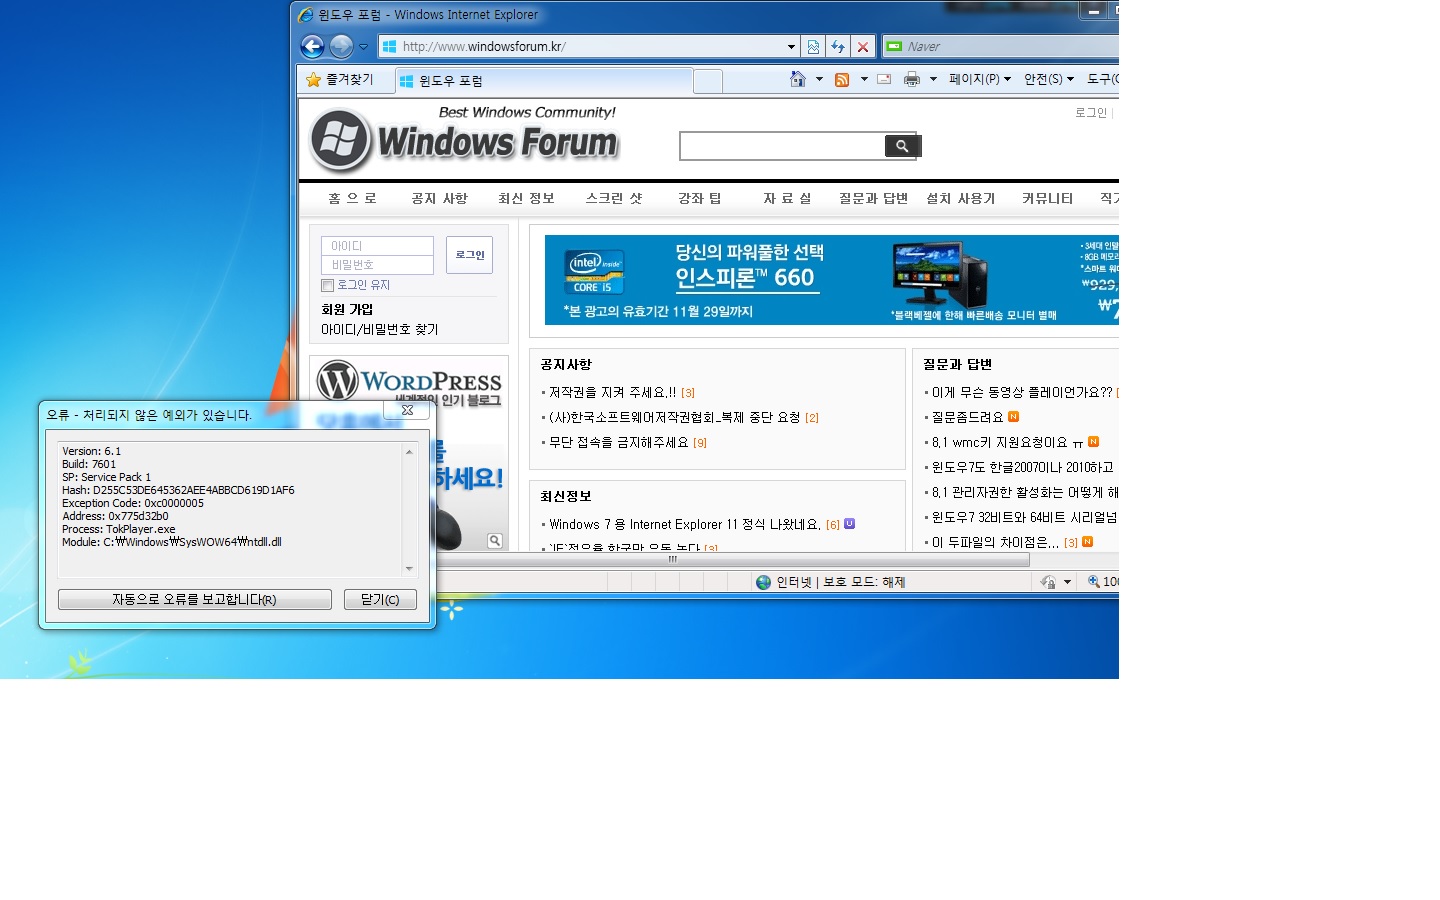This screenshot has height=900, width=1440.
Task: Click the error details scroll up arrow
Action: pos(409,452)
